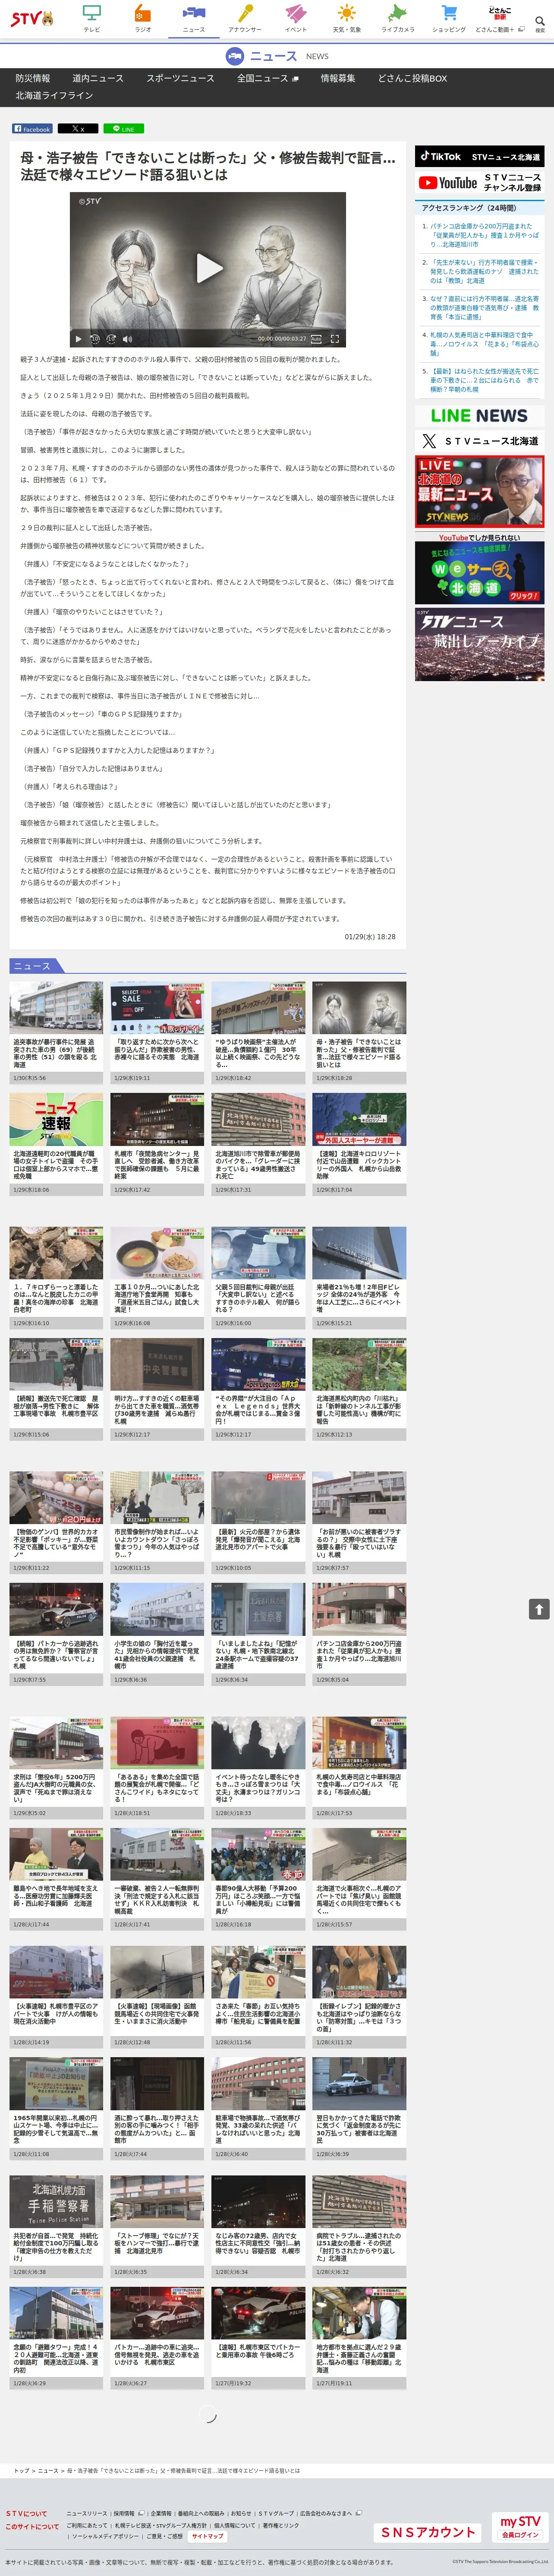
Task: Open the ニュース速報 news card thumbnail
Action: click(57, 1119)
